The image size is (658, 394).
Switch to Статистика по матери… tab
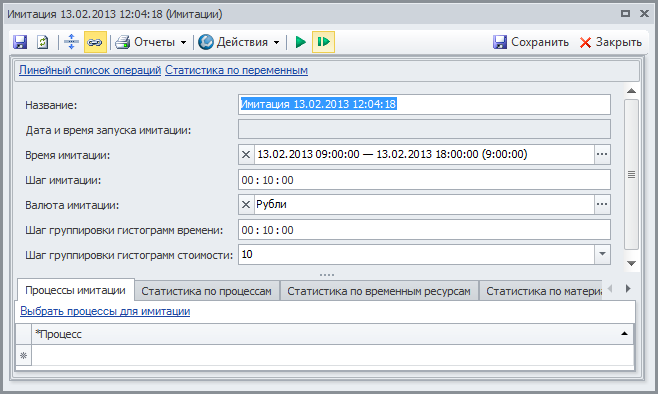[x=541, y=291]
